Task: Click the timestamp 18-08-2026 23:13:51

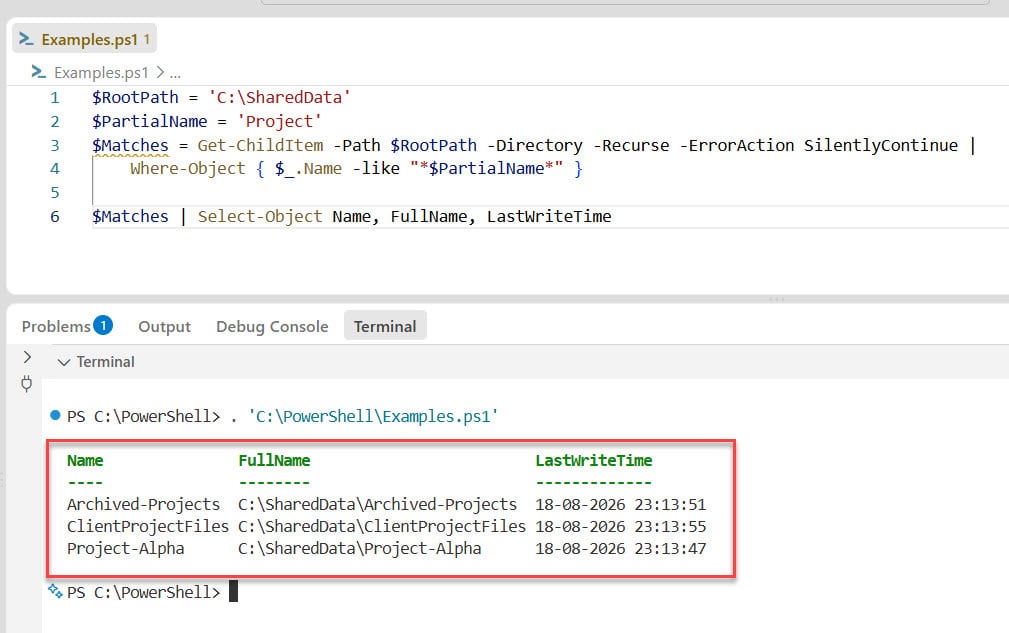Action: (x=621, y=504)
